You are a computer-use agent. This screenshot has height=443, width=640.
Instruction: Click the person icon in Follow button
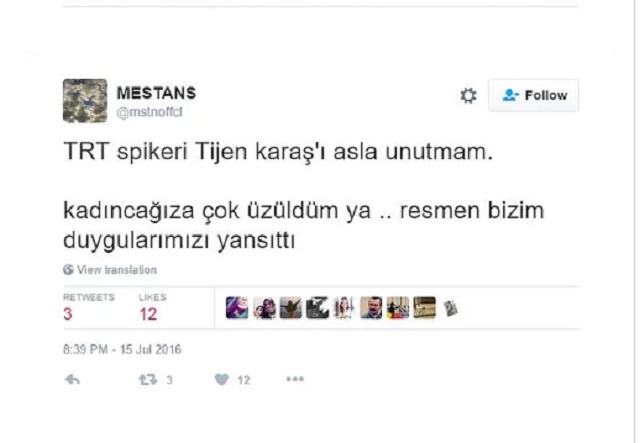pos(510,95)
